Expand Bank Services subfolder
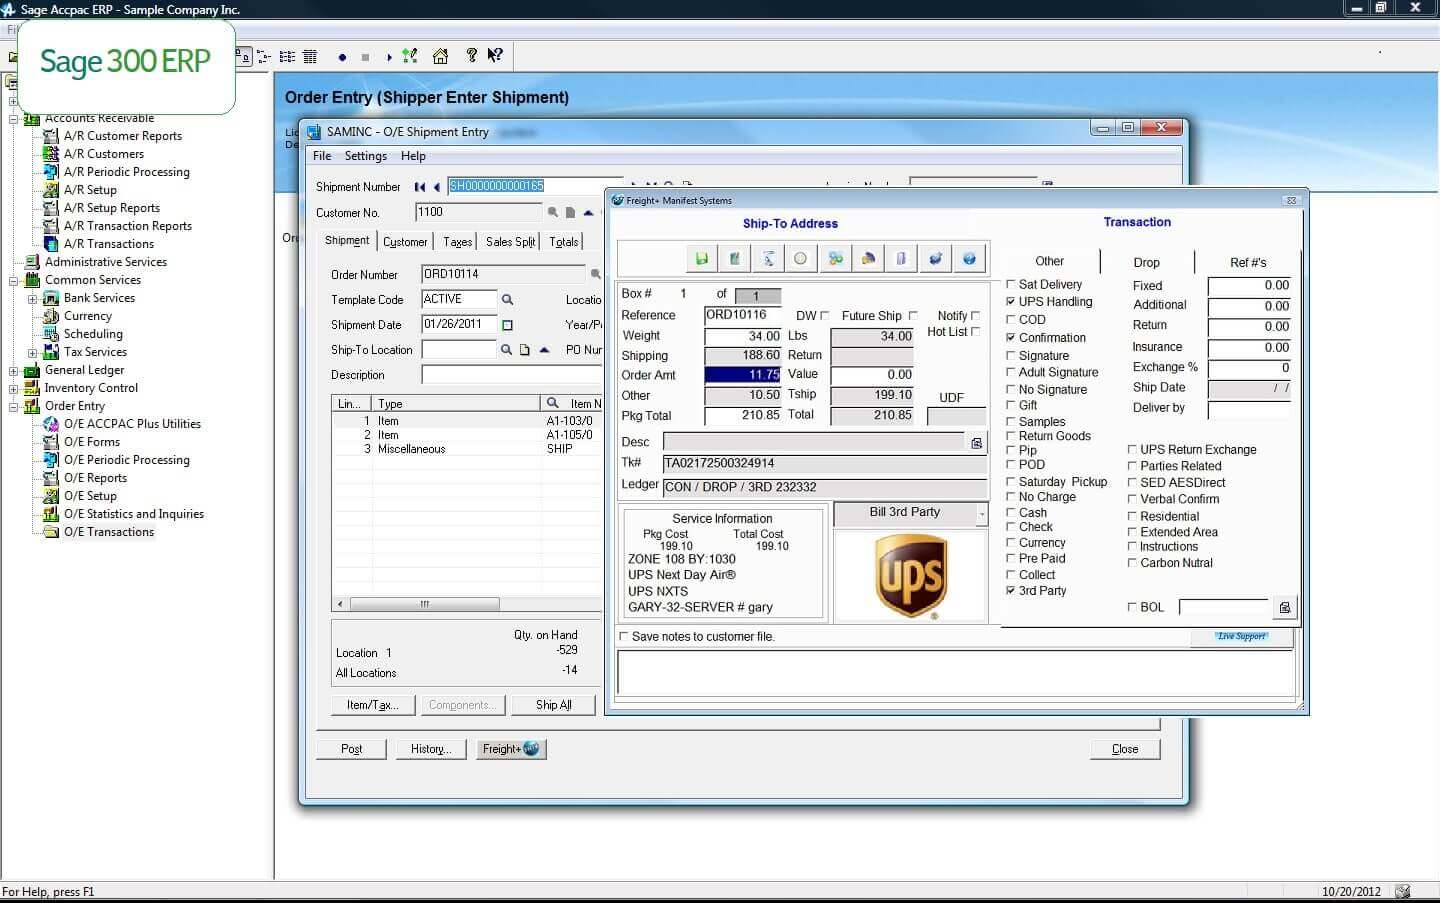1440x903 pixels. [32, 298]
